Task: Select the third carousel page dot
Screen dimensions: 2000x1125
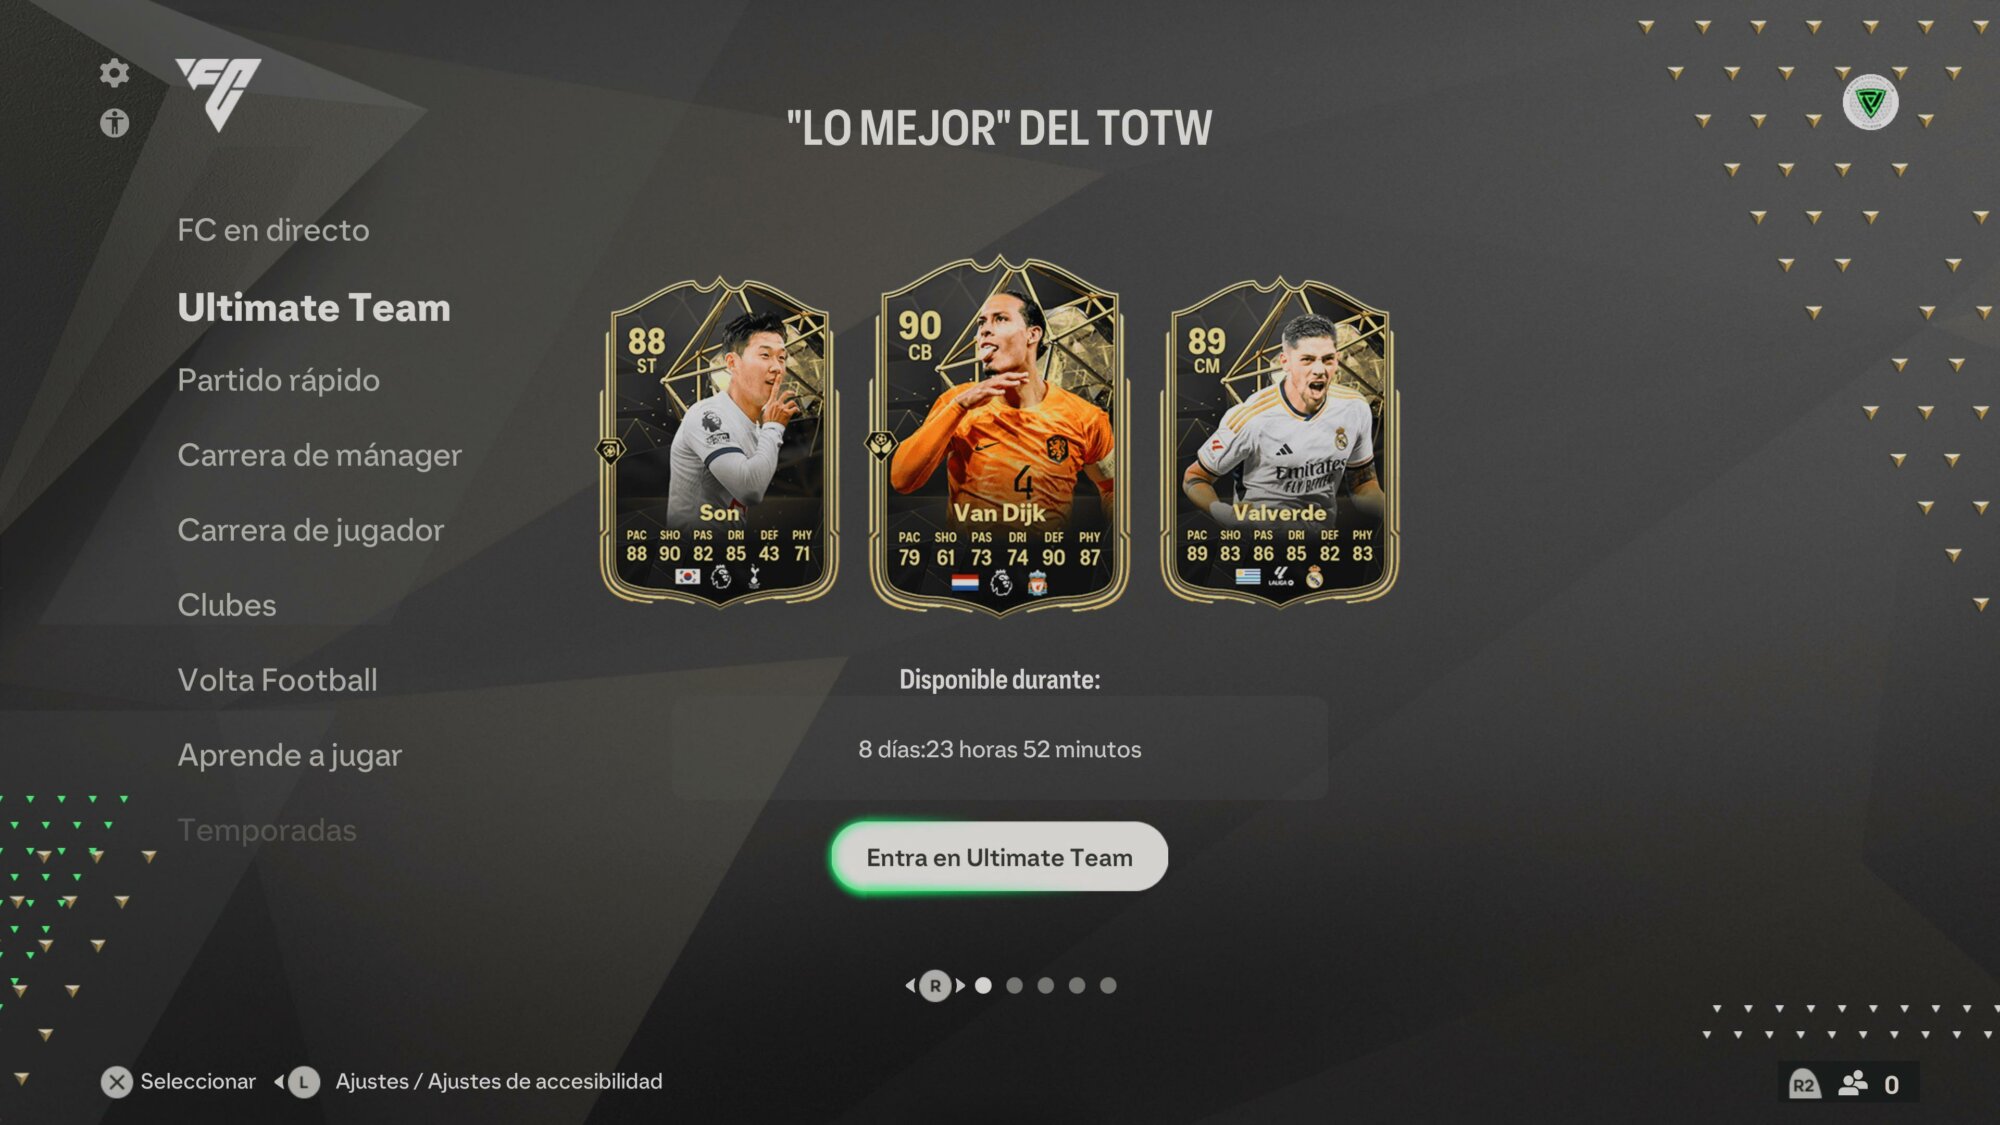Action: click(1045, 985)
